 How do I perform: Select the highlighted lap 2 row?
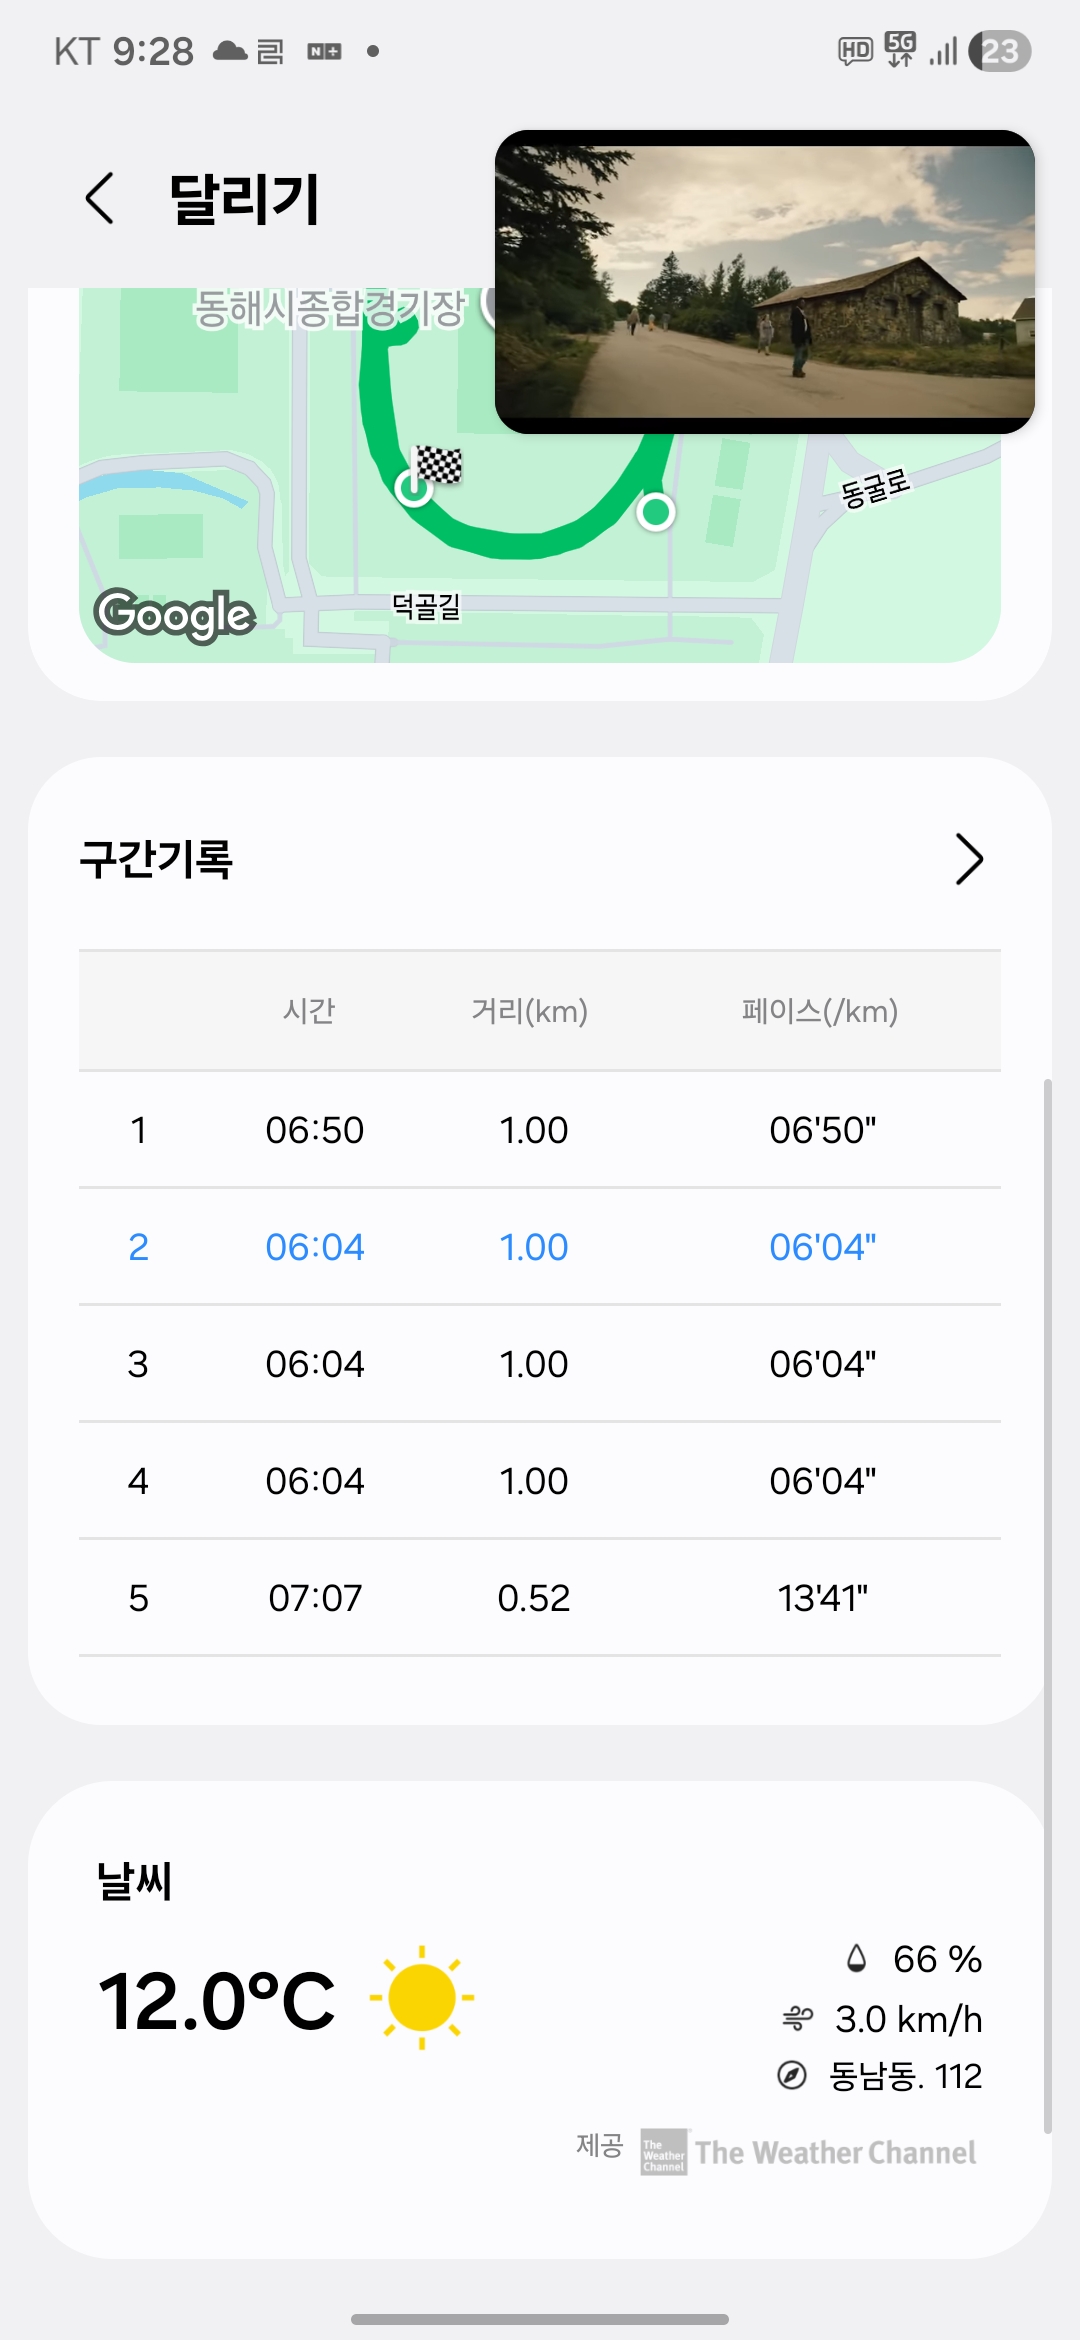pos(540,1247)
